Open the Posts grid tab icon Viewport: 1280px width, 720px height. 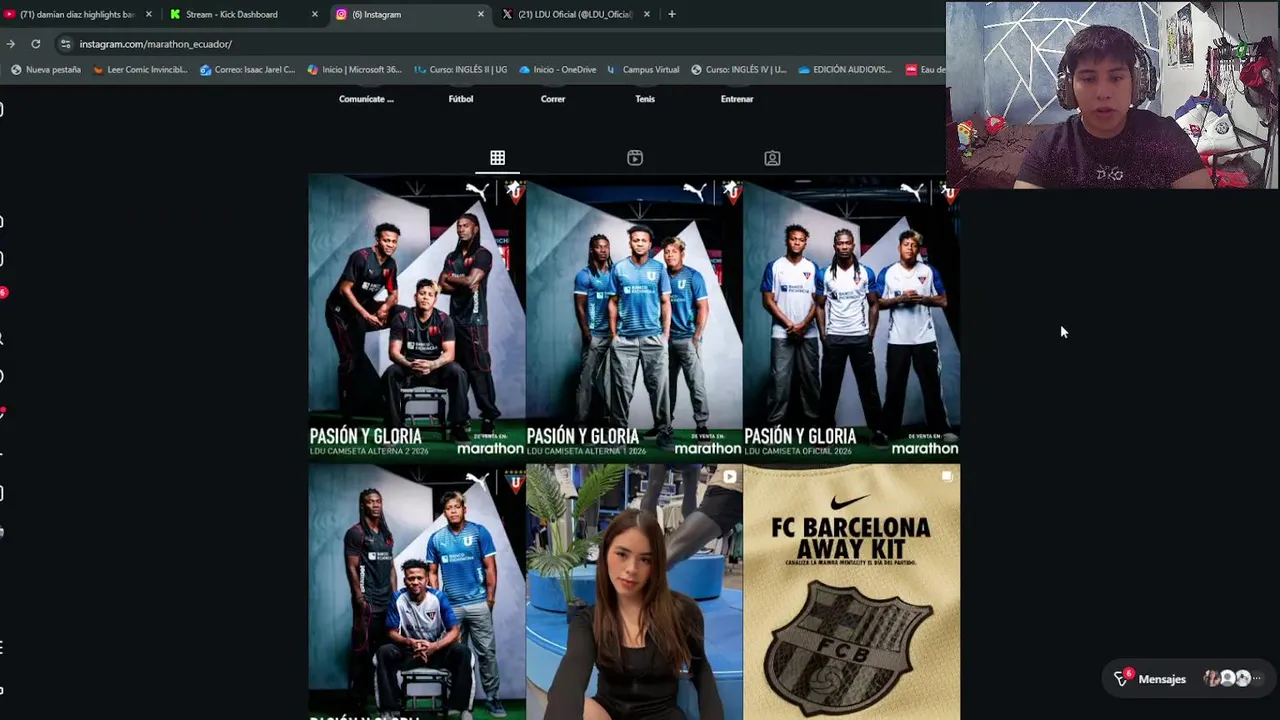click(497, 158)
